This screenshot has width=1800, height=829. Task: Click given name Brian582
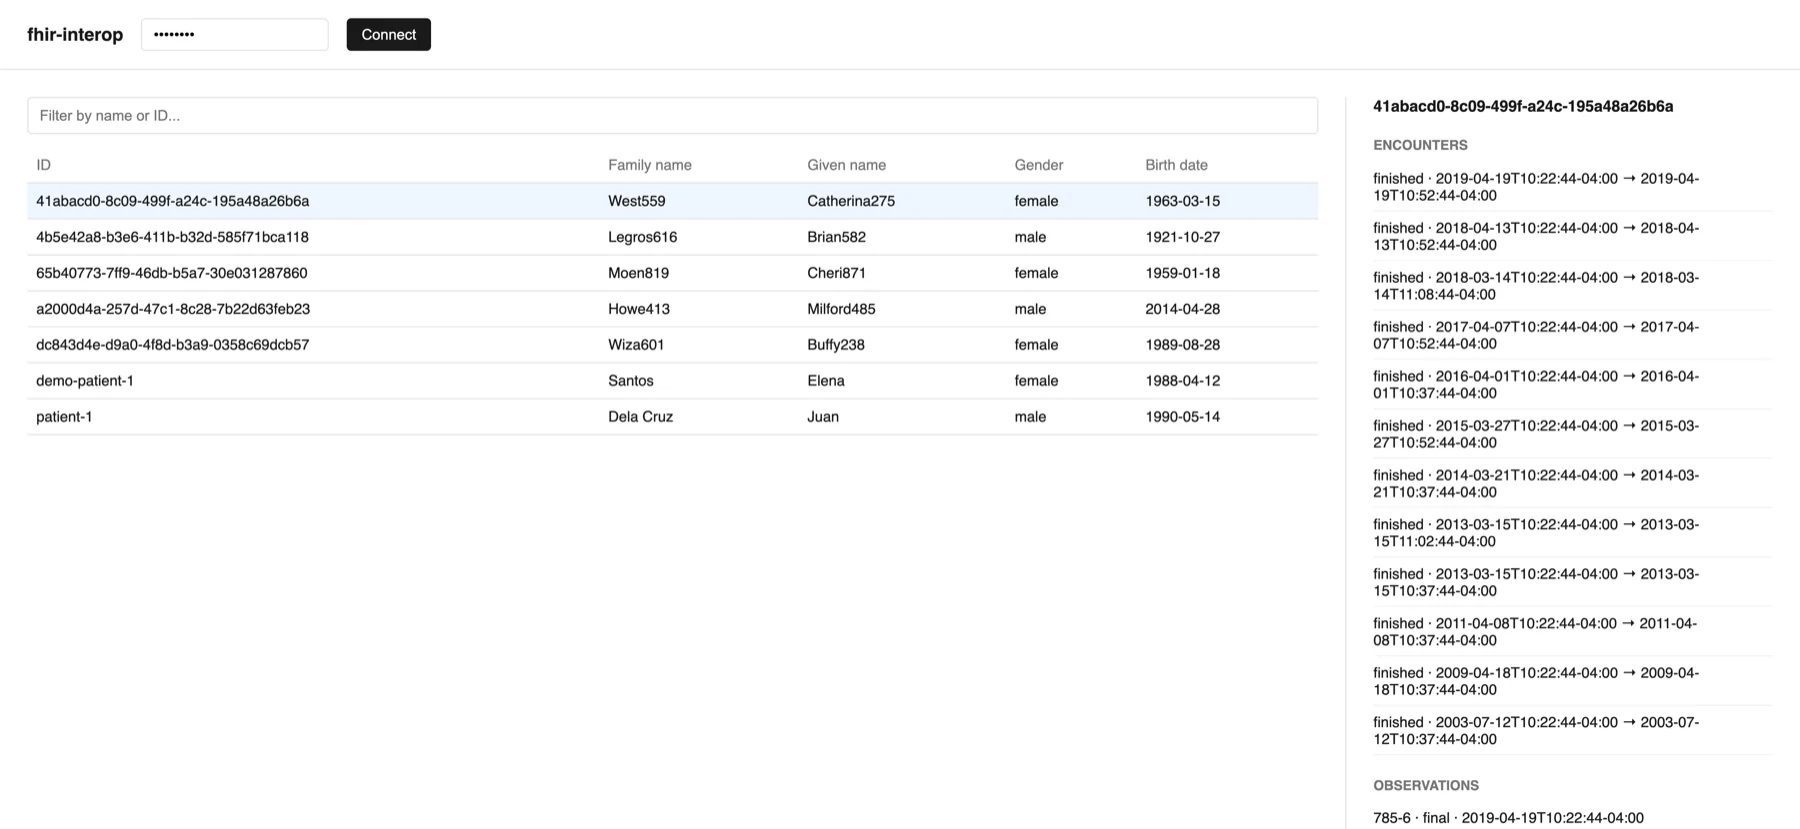click(837, 237)
